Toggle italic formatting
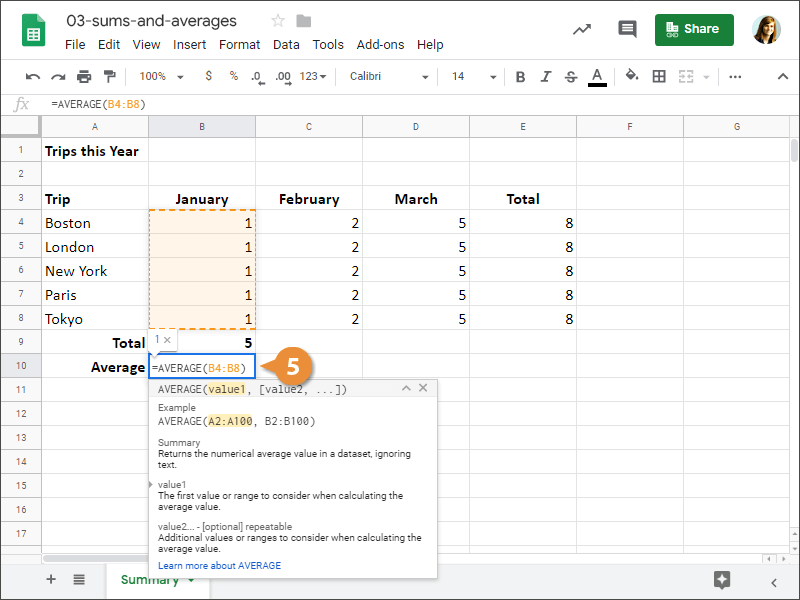The width and height of the screenshot is (800, 600). click(x=545, y=76)
